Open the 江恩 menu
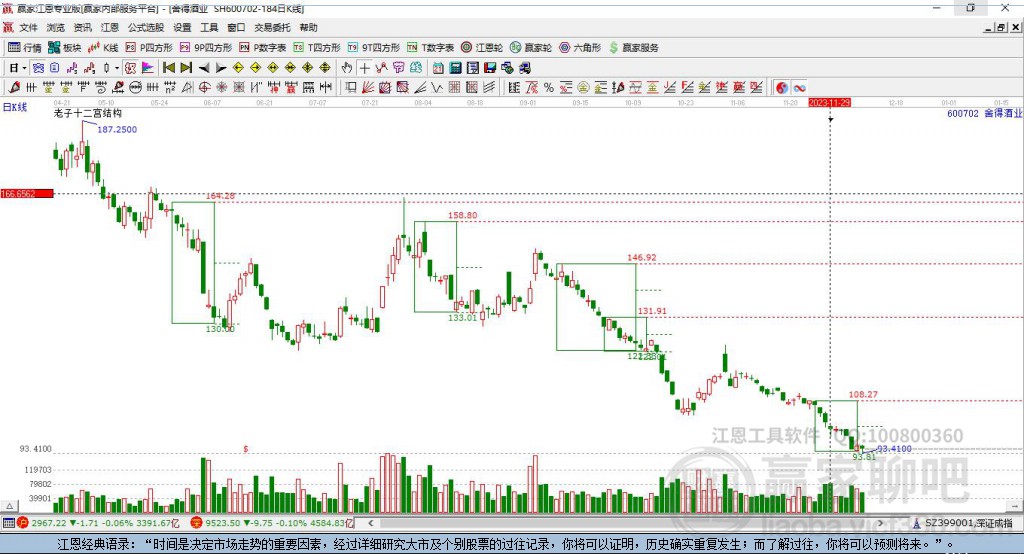This screenshot has height=554, width=1024. pyautogui.click(x=110, y=27)
